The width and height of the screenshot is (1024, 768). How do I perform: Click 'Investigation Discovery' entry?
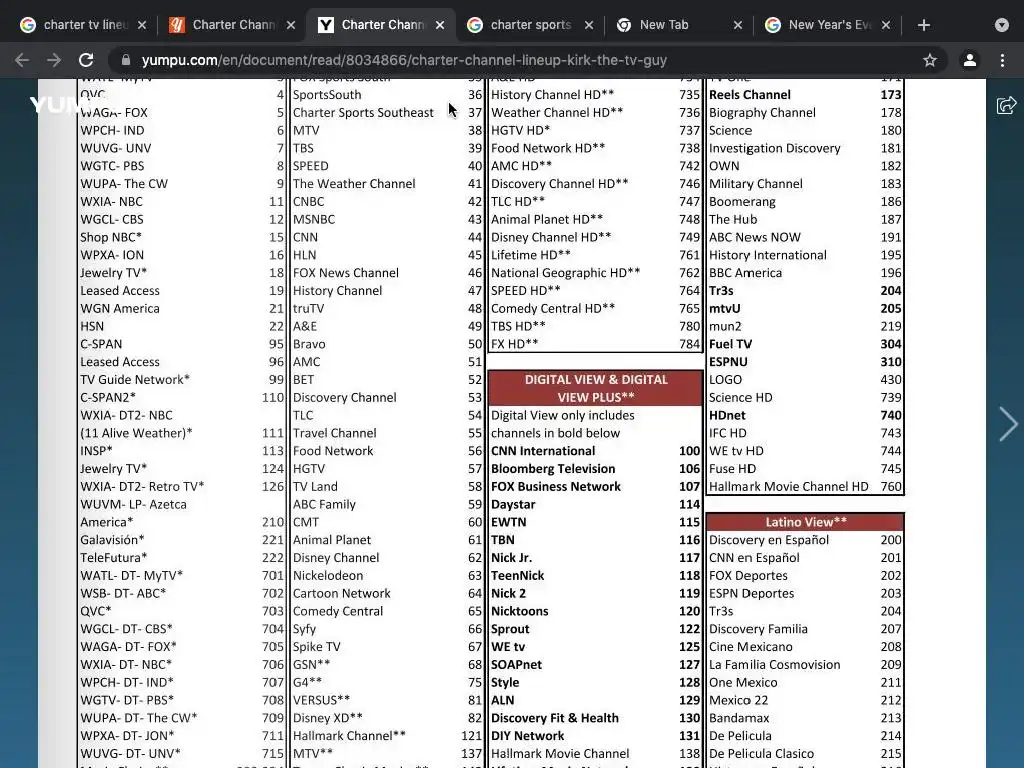775,148
